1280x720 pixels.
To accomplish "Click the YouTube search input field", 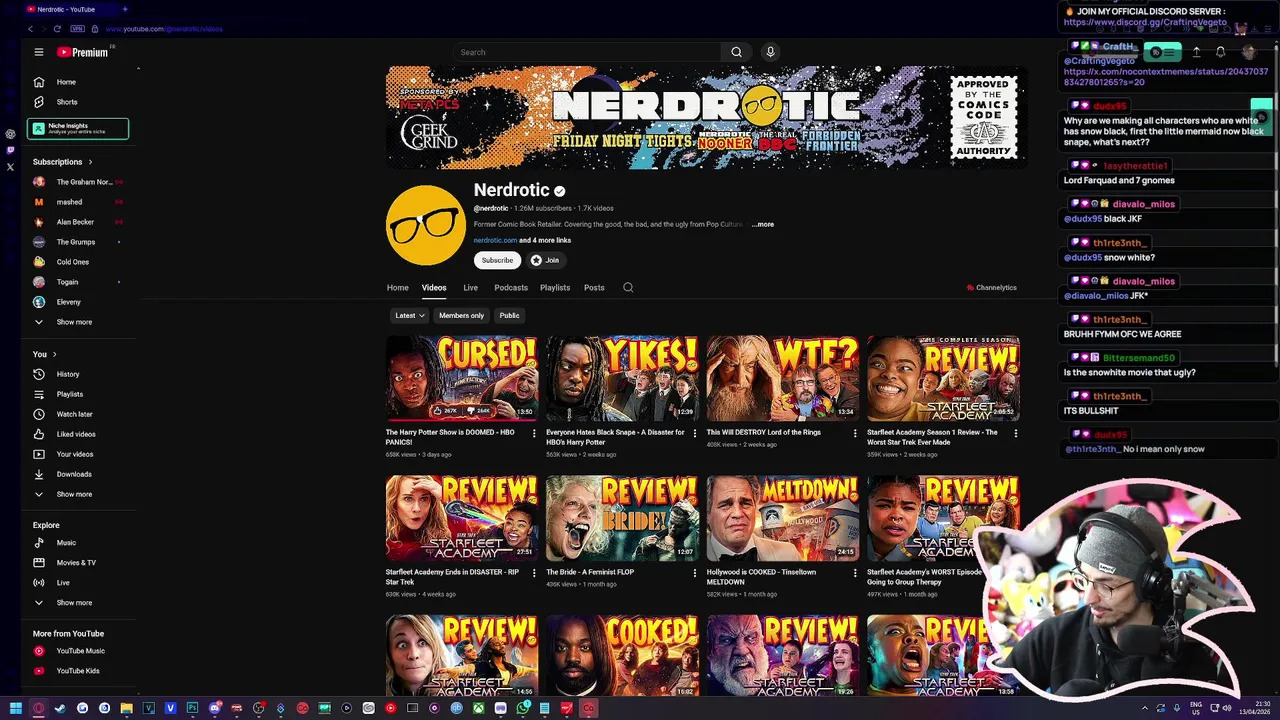I will click(587, 52).
